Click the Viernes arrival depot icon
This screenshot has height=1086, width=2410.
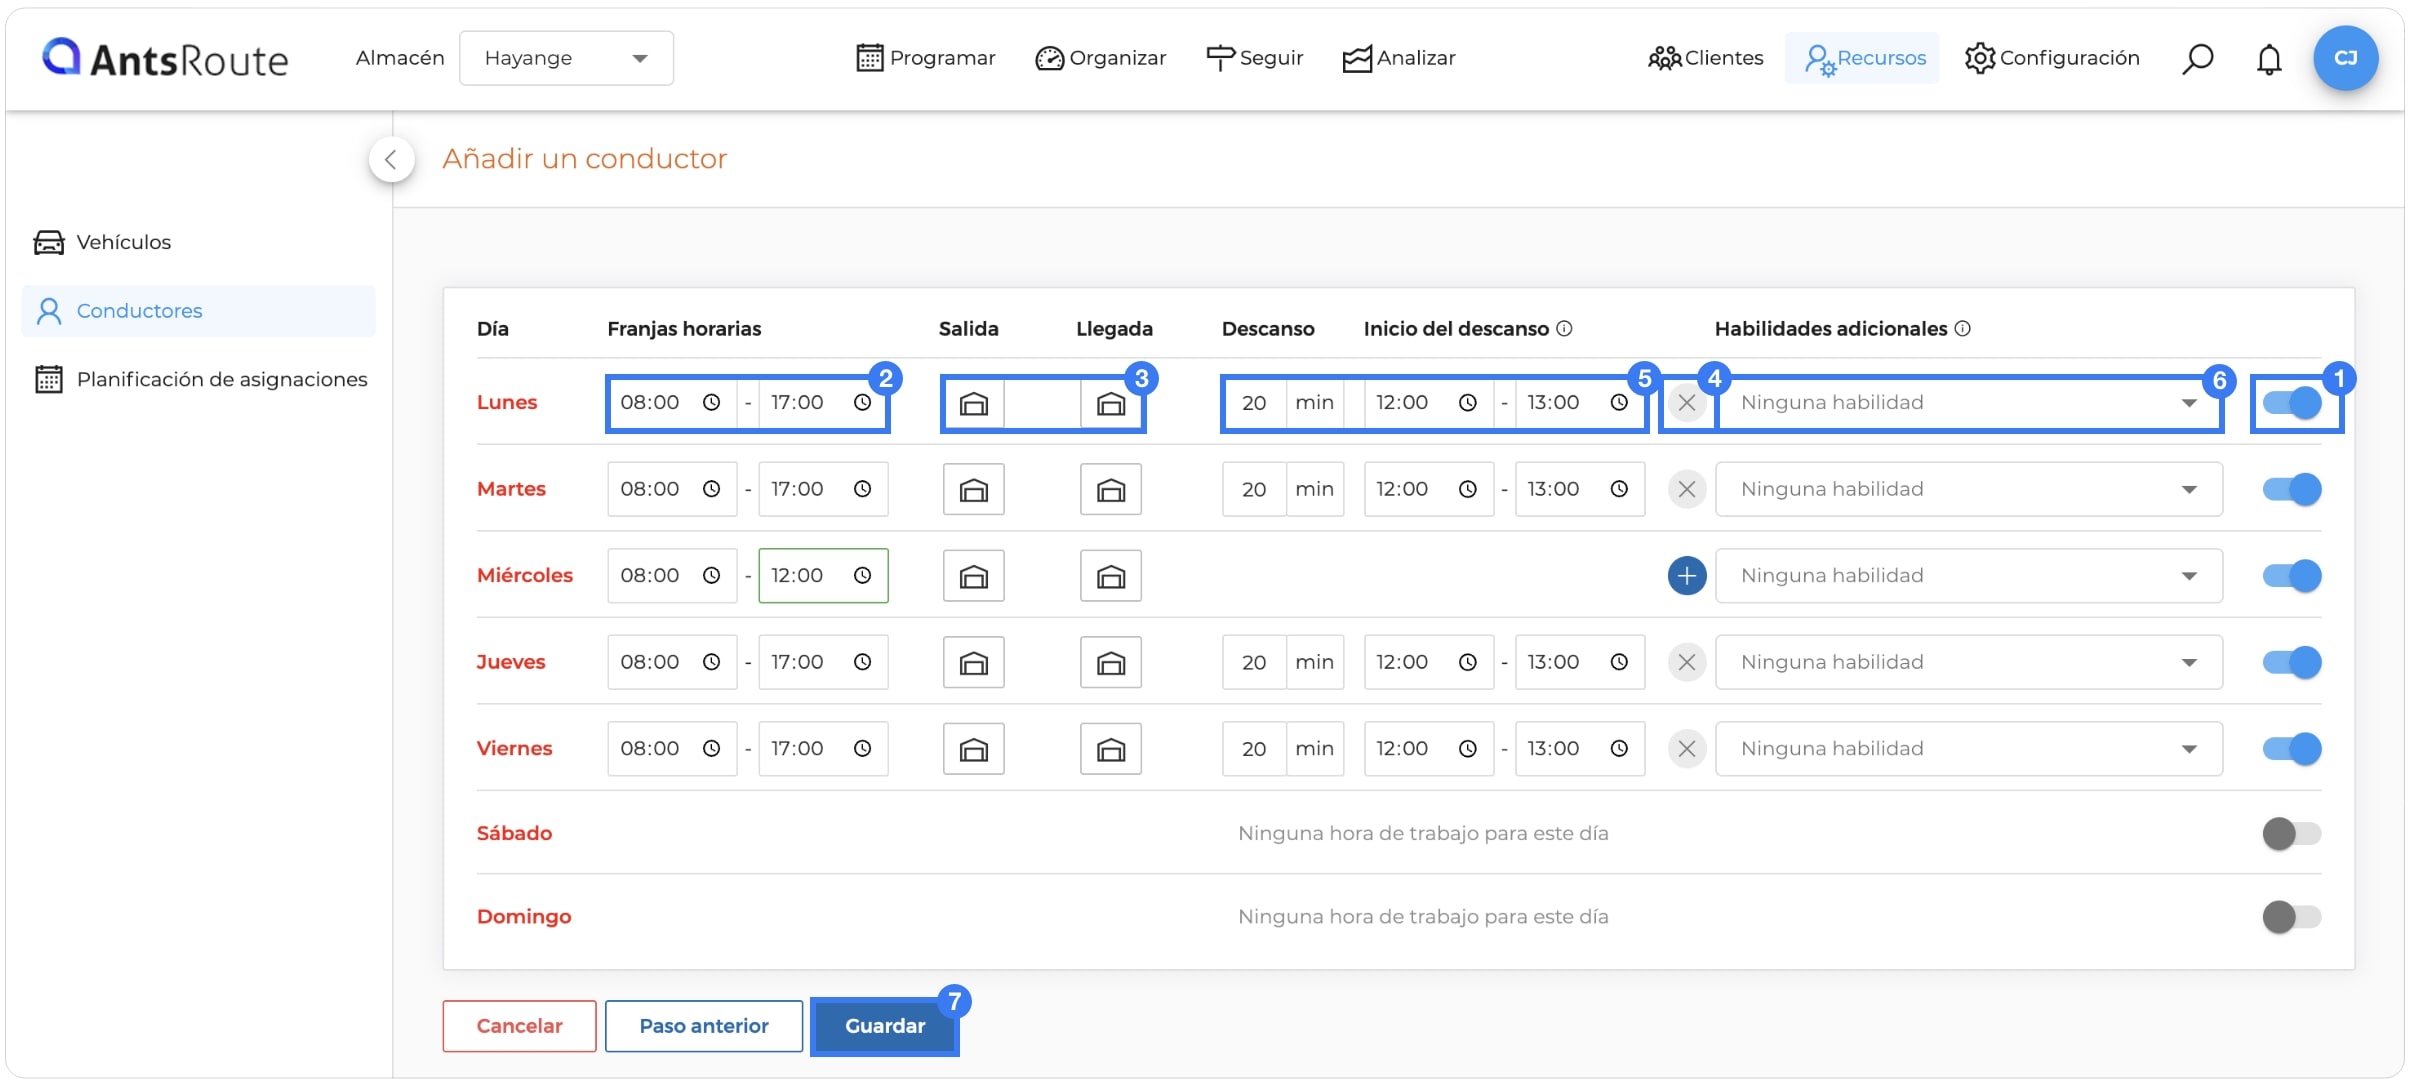pyautogui.click(x=1110, y=749)
